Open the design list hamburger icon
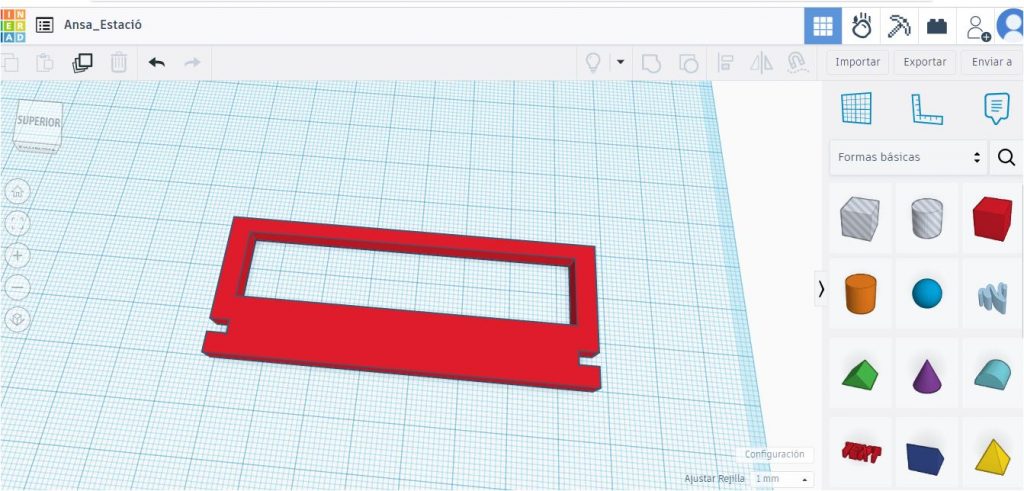The width and height of the screenshot is (1024, 491). (44, 25)
